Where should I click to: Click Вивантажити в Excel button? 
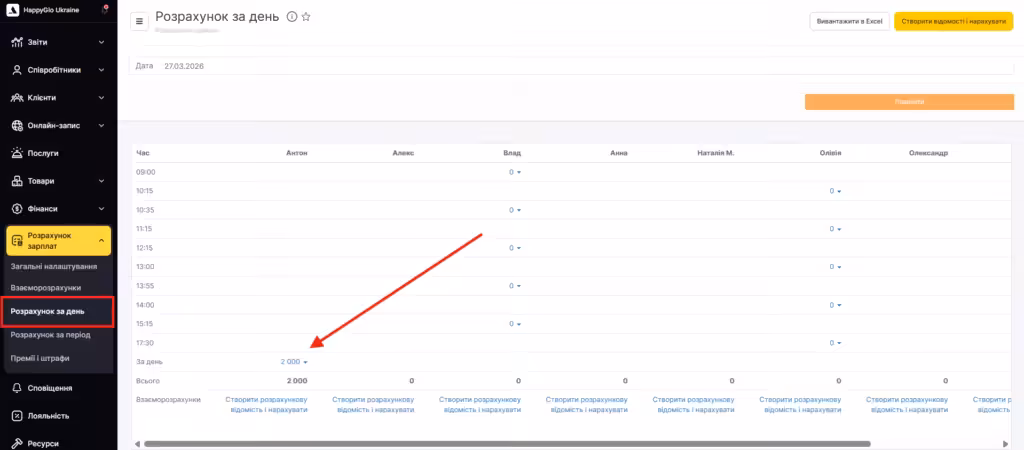click(x=848, y=21)
